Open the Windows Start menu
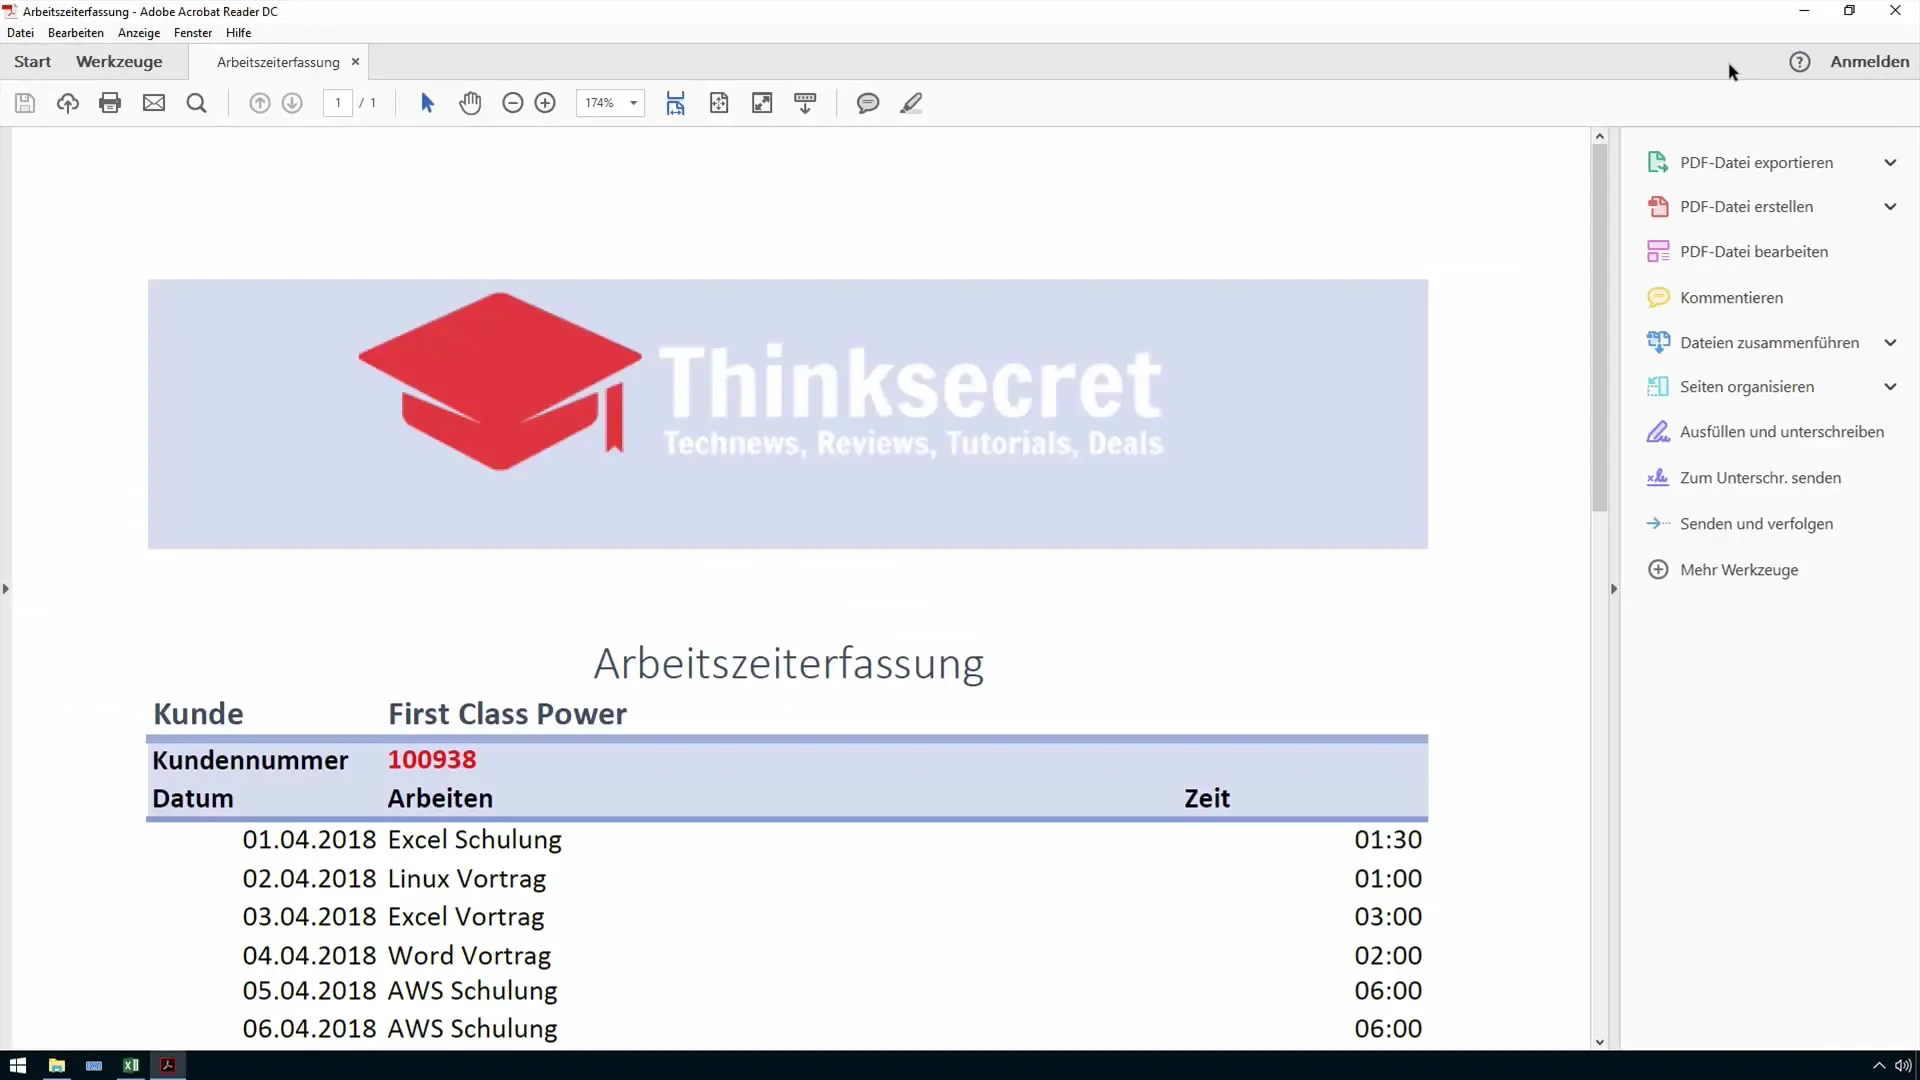The image size is (1920, 1080). [18, 1065]
